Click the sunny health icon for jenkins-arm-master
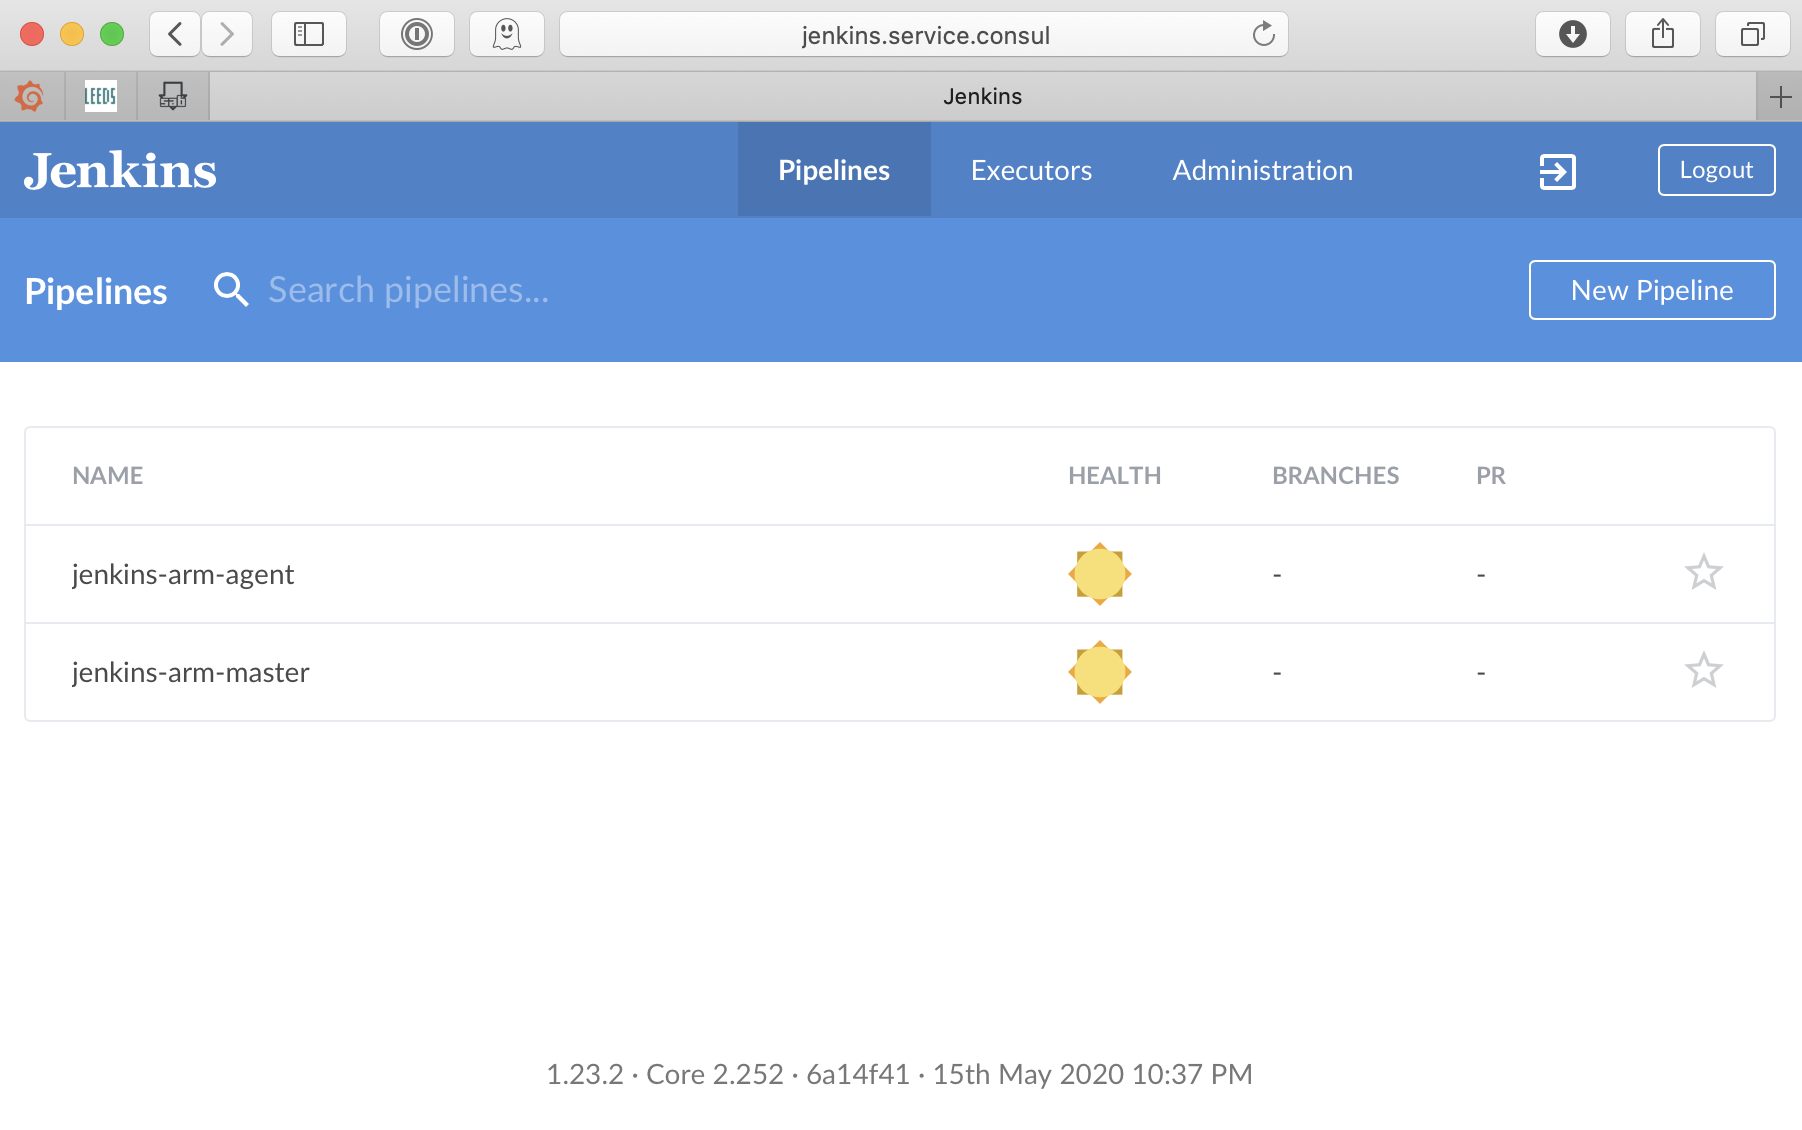The height and width of the screenshot is (1130, 1802). [1099, 672]
